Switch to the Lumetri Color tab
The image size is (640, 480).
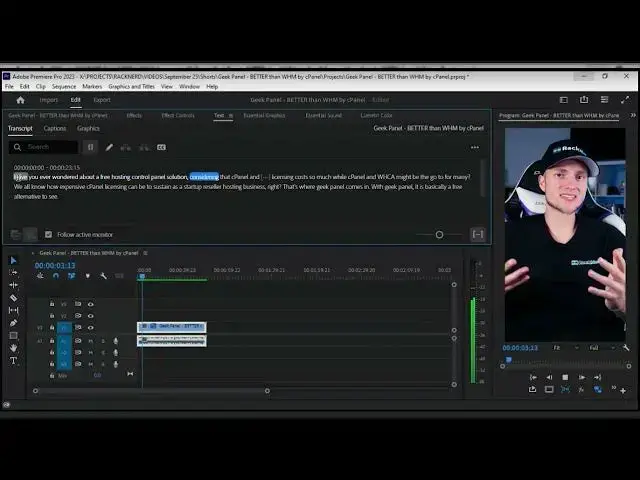[376, 116]
